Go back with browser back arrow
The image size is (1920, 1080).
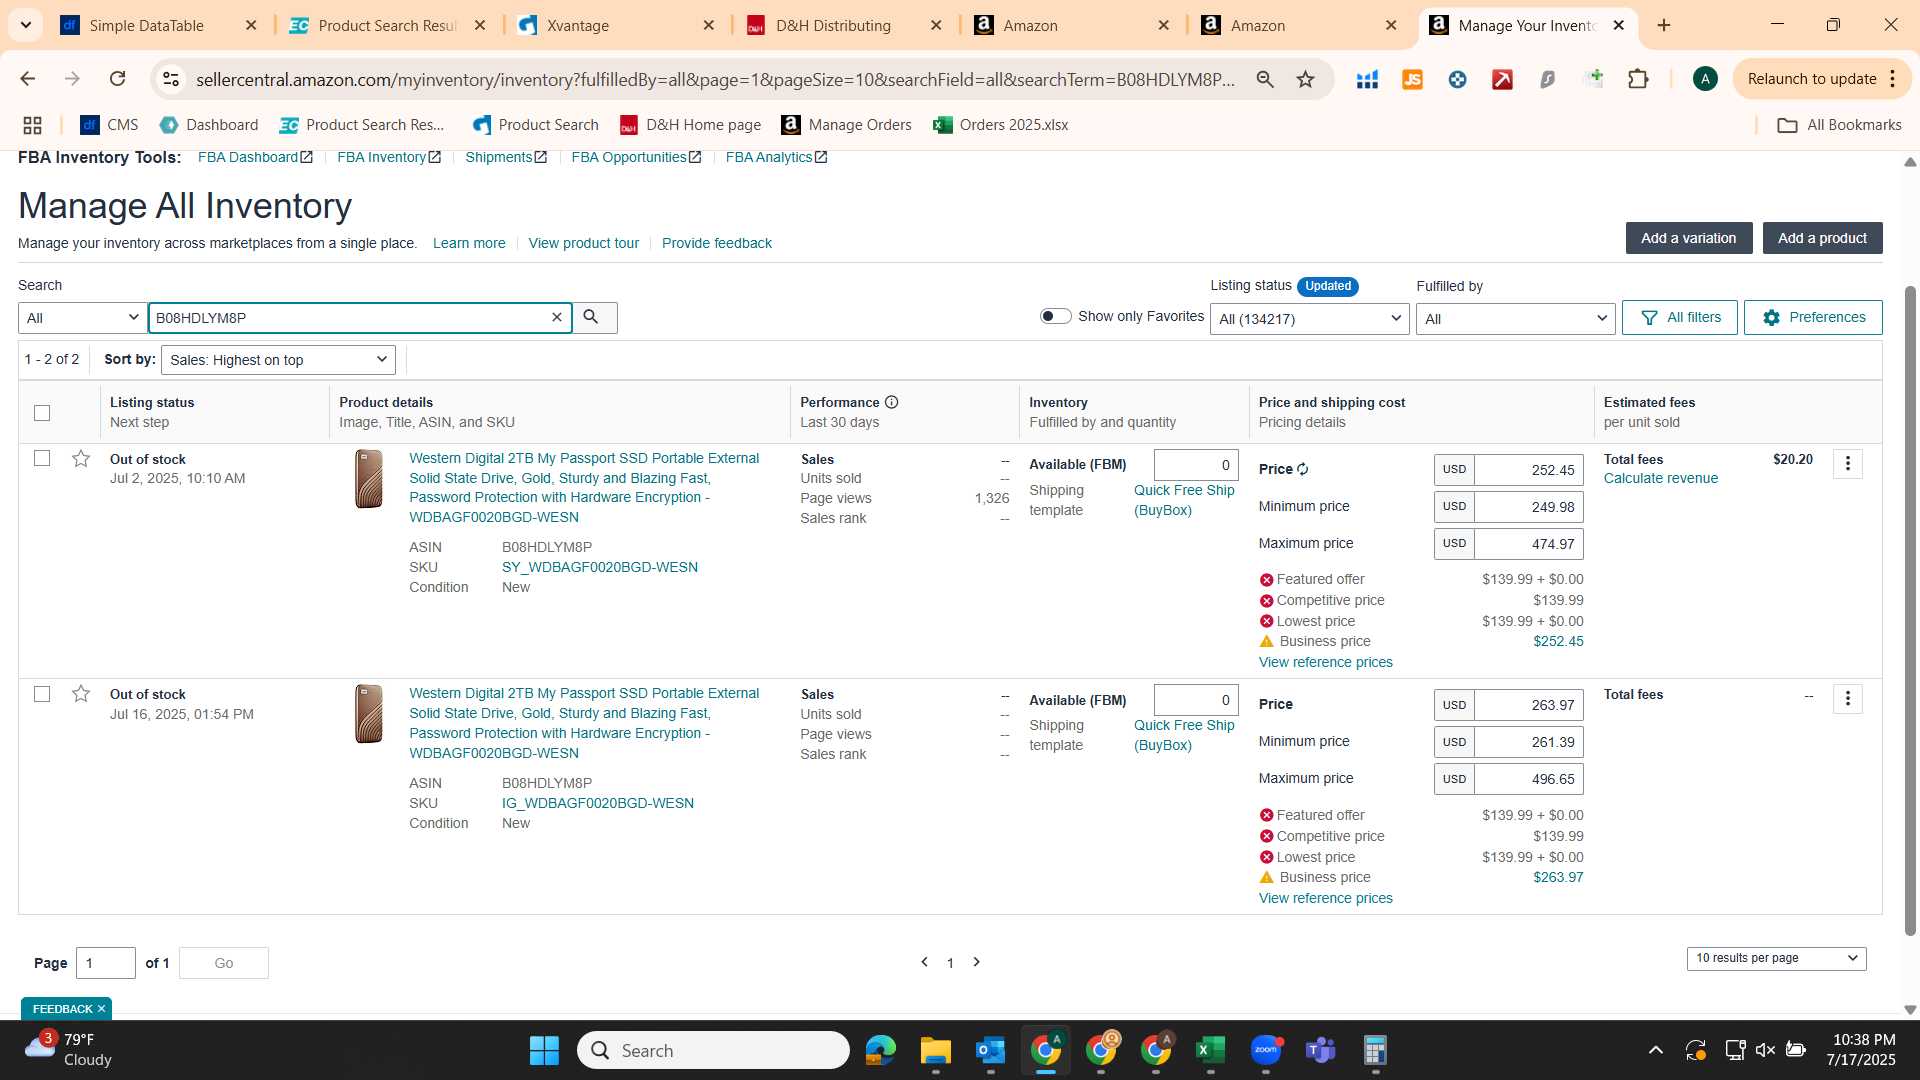pyautogui.click(x=27, y=79)
